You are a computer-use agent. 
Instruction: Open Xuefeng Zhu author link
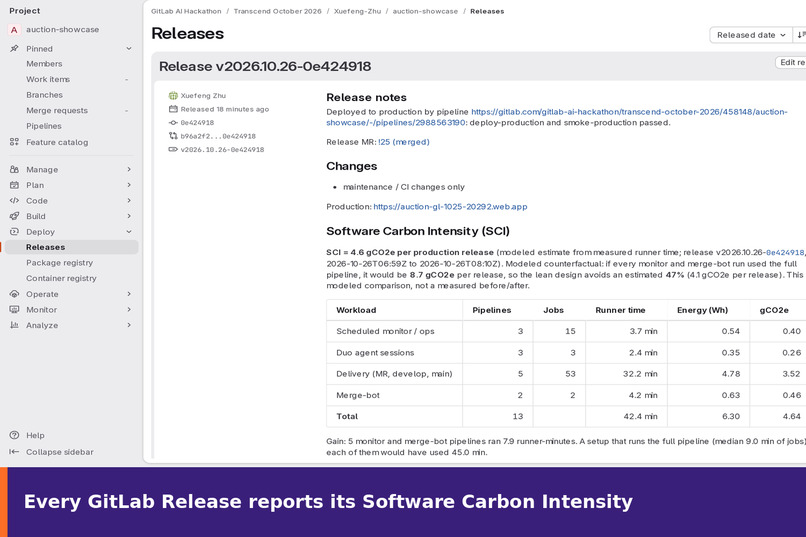tap(203, 96)
